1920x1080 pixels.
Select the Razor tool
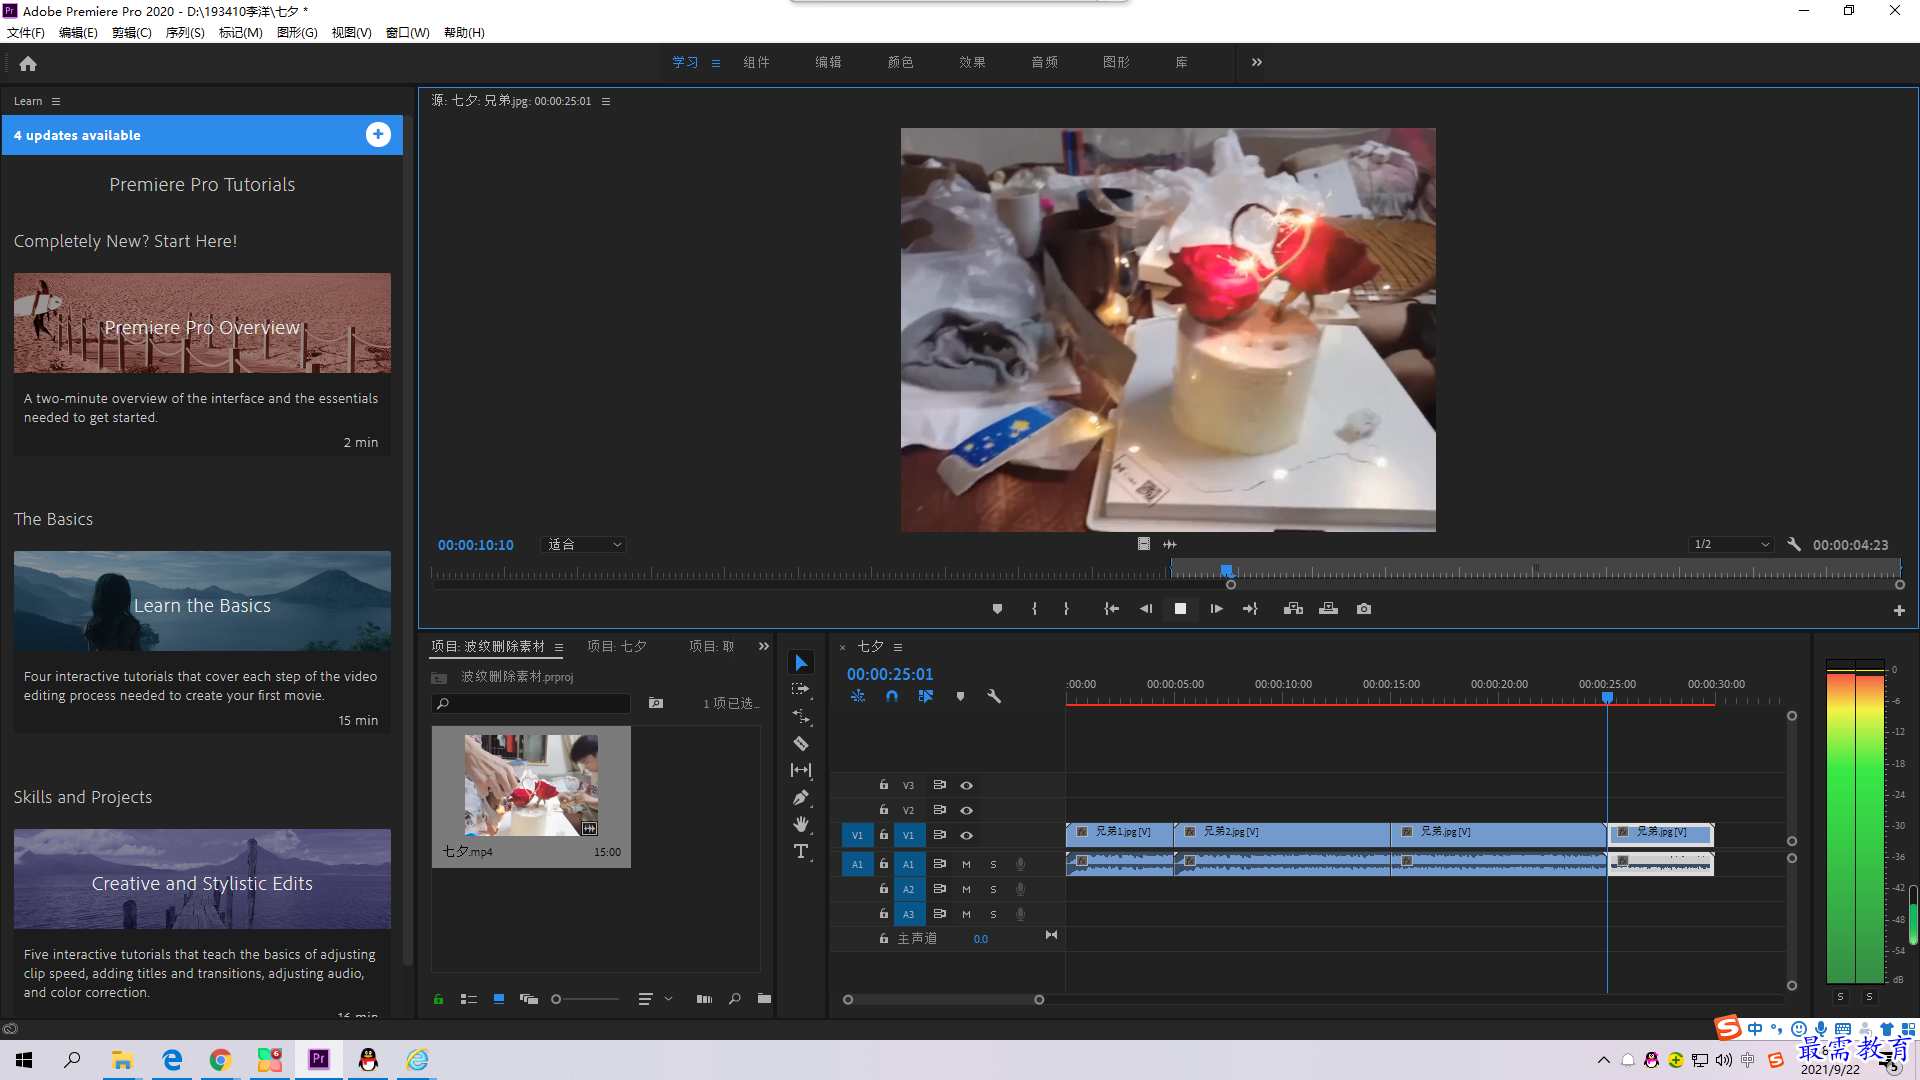[801, 744]
